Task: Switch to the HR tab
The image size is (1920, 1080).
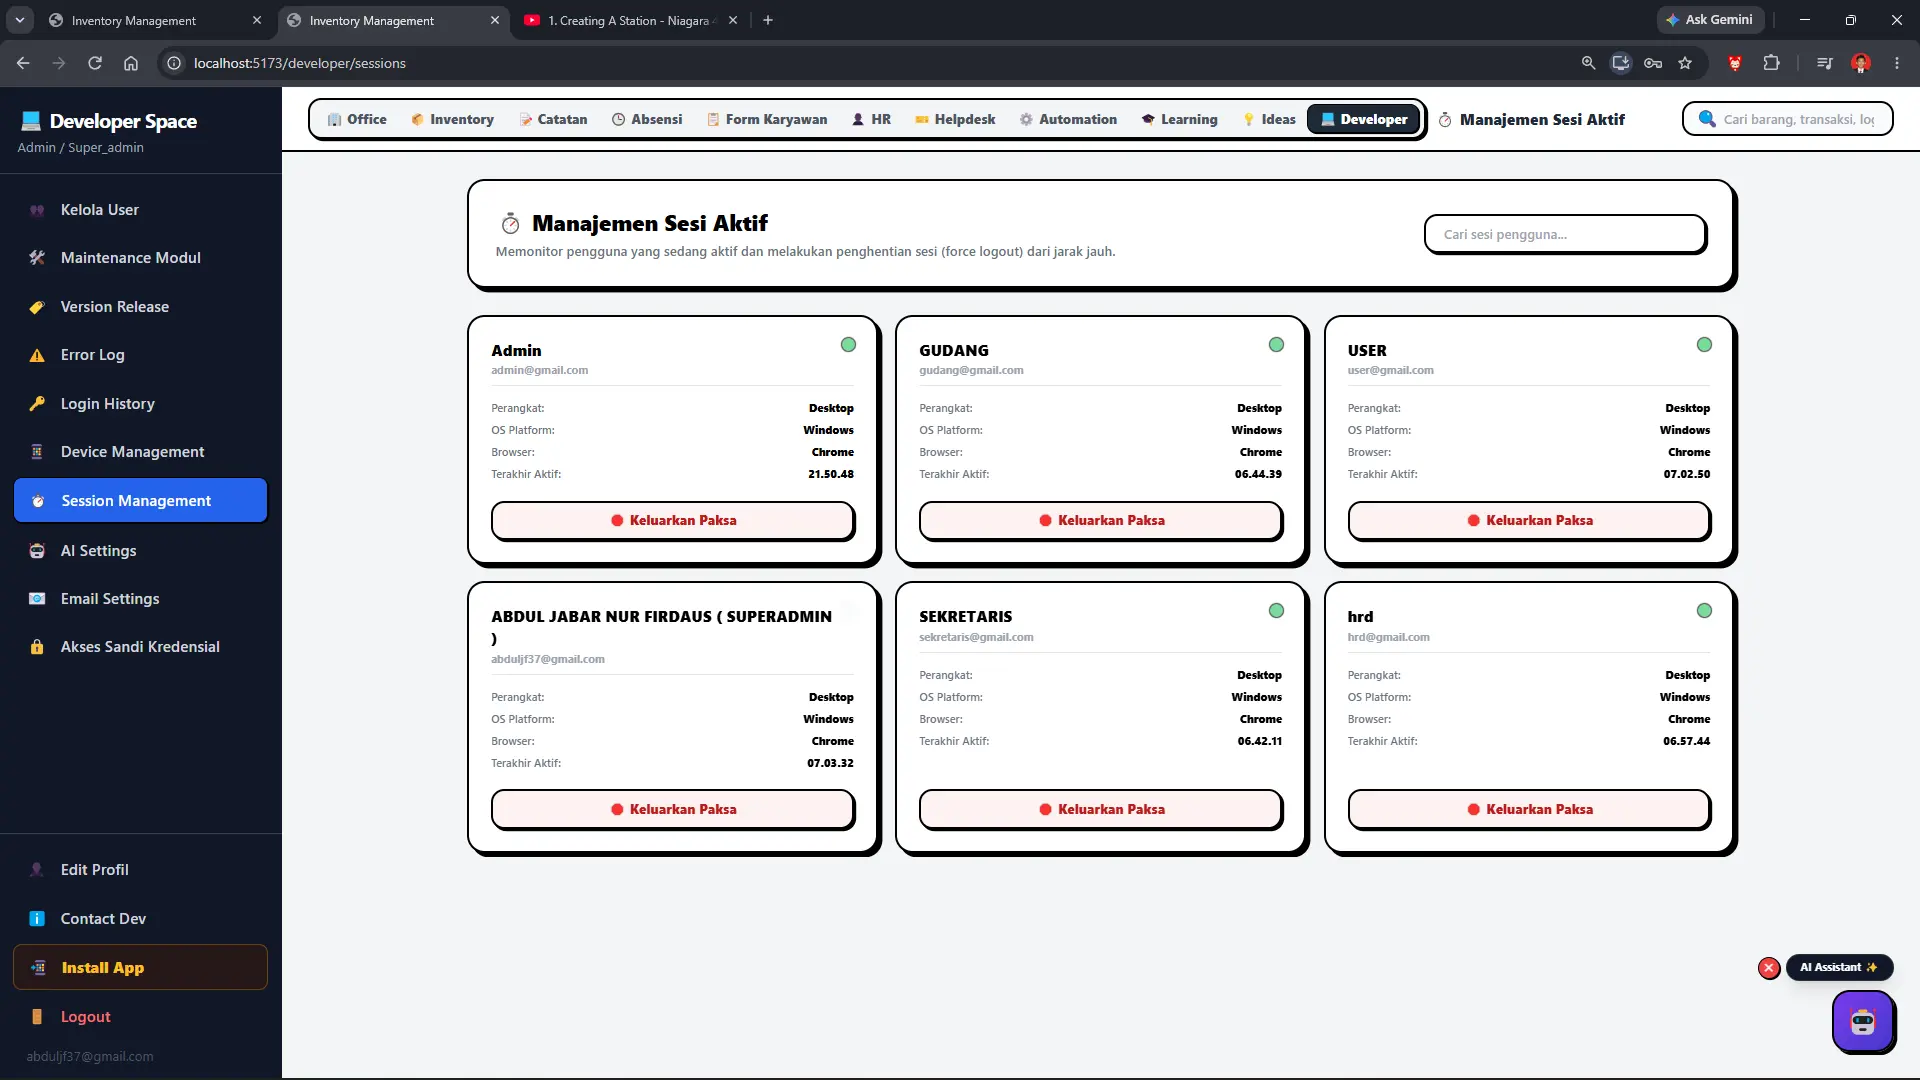Action: click(x=871, y=119)
